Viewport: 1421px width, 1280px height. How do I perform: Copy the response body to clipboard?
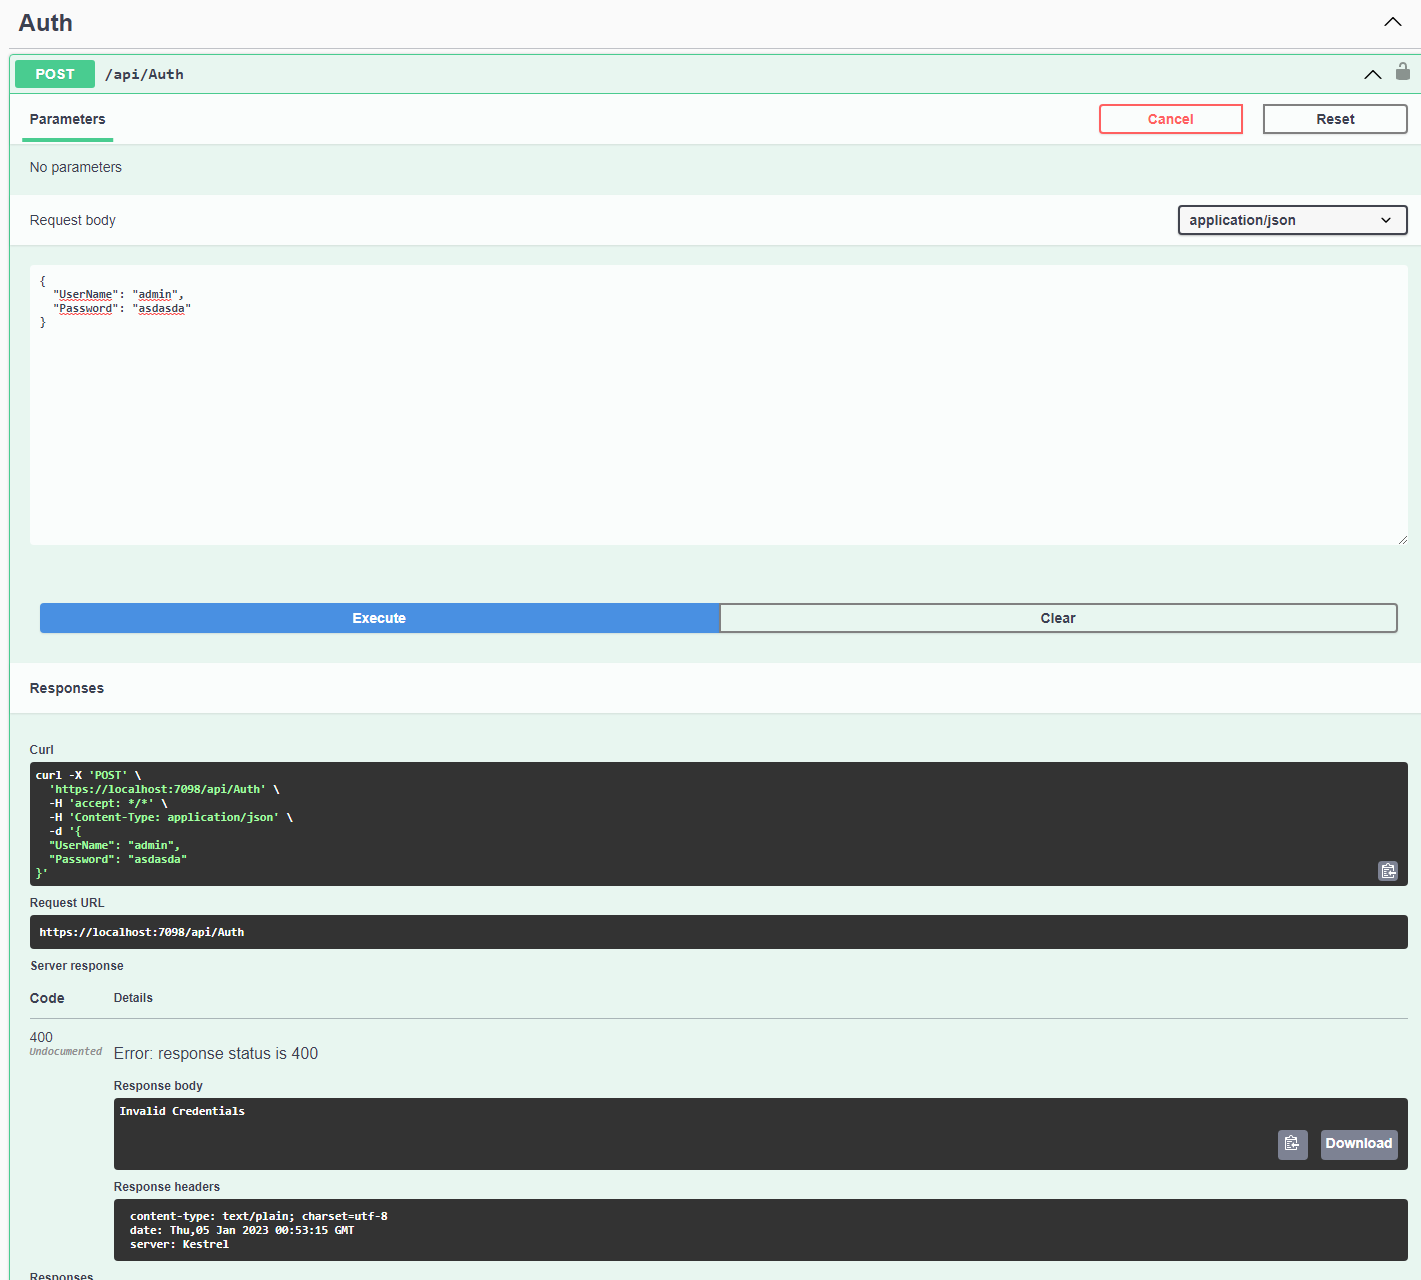[x=1292, y=1144]
